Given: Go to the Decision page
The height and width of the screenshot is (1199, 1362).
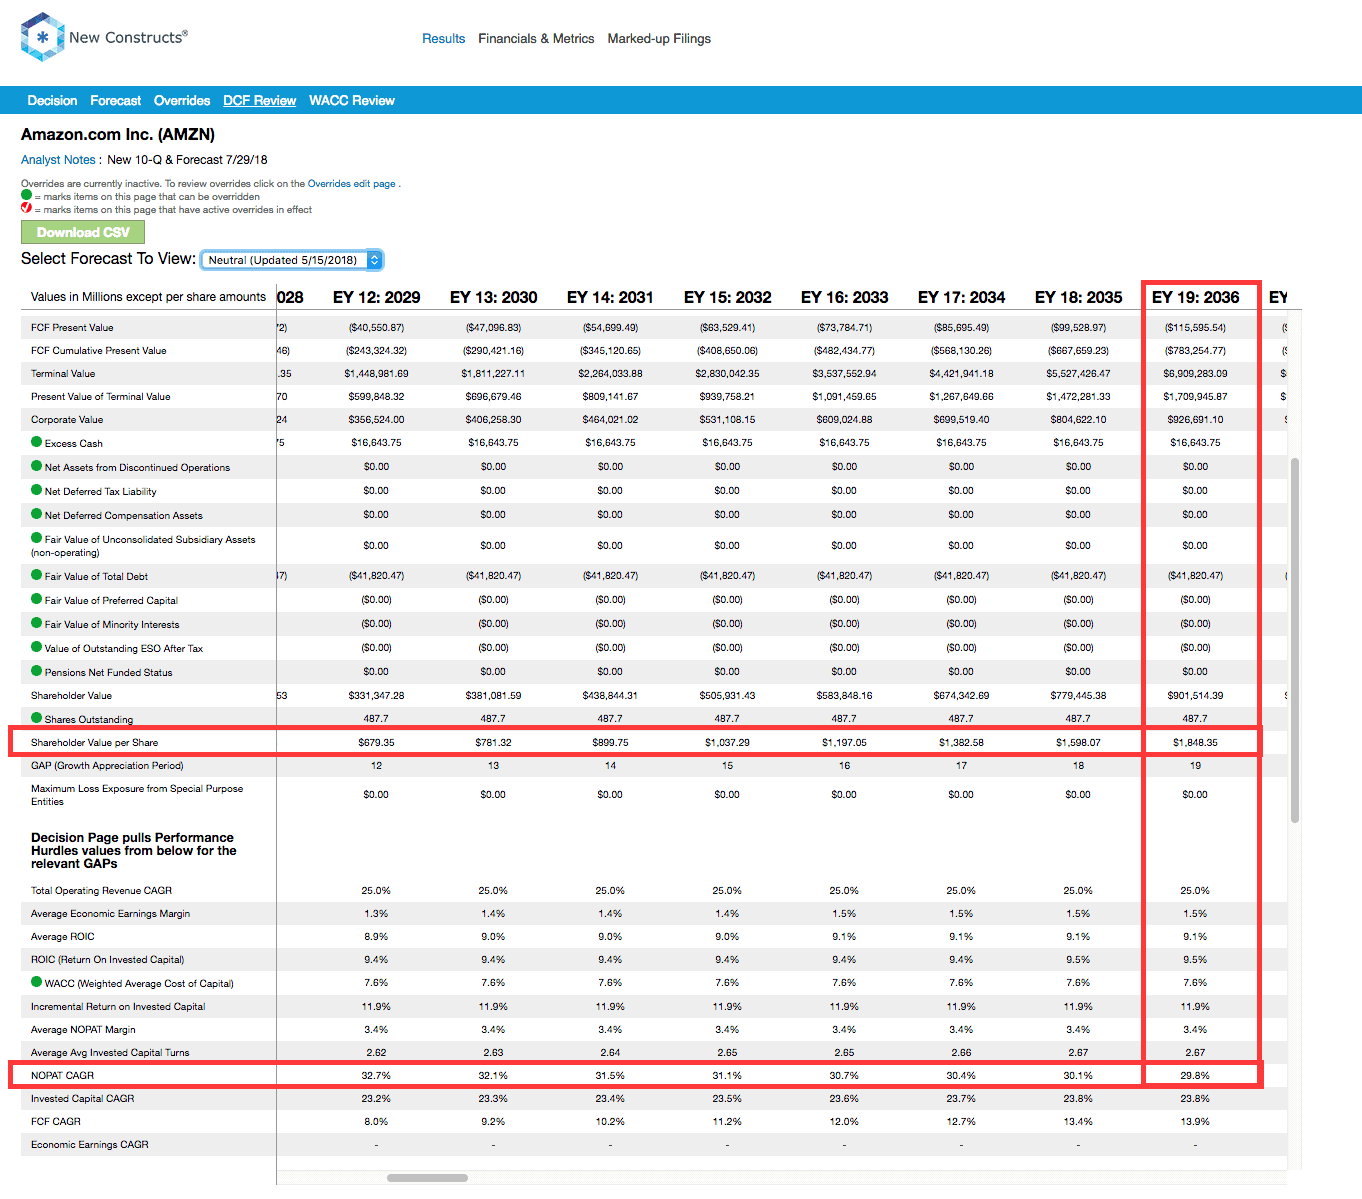Looking at the screenshot, I should tap(52, 101).
